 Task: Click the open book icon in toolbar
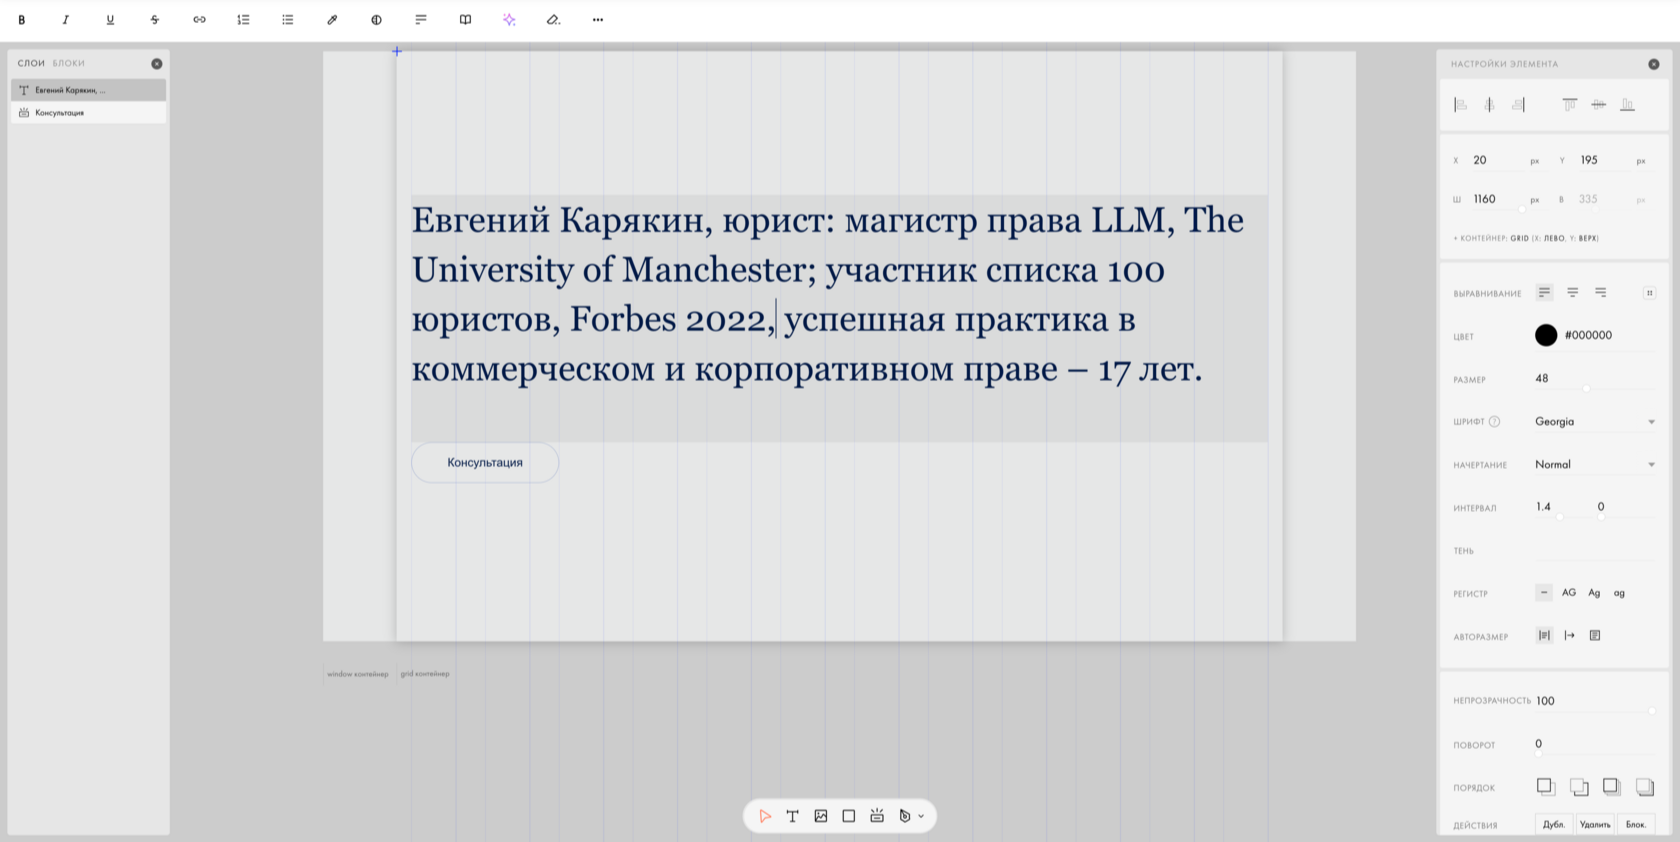465,20
